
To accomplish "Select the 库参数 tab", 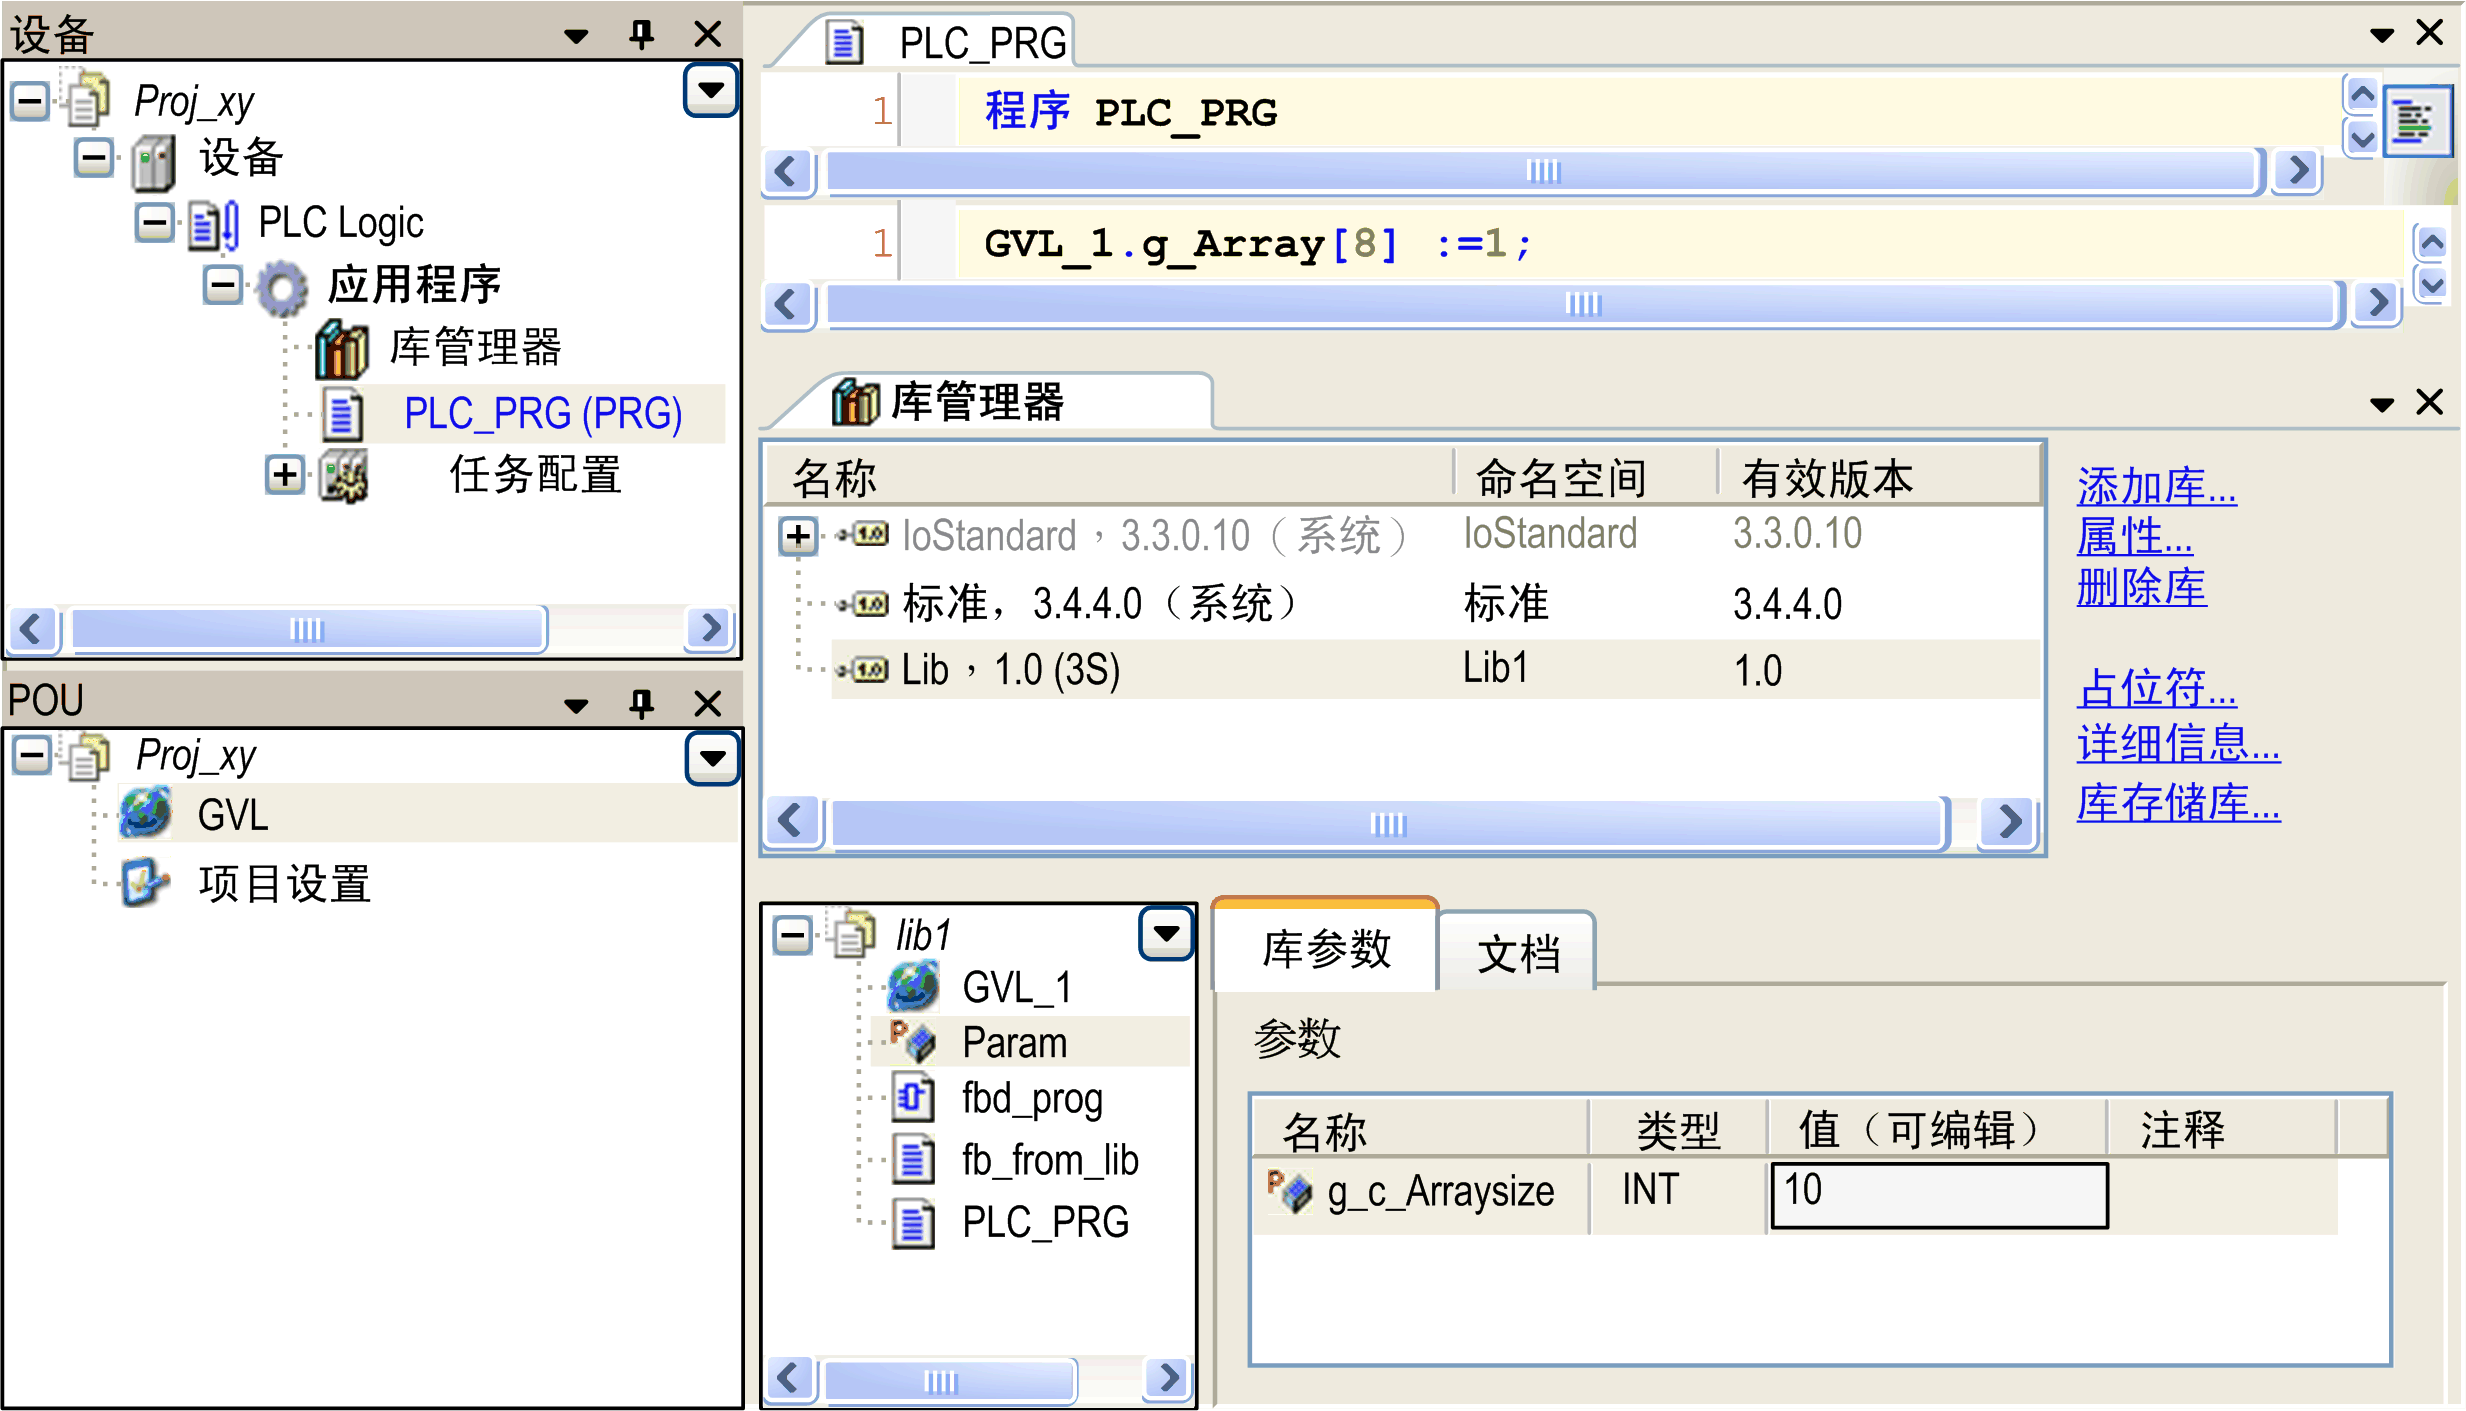I will coord(1326,948).
